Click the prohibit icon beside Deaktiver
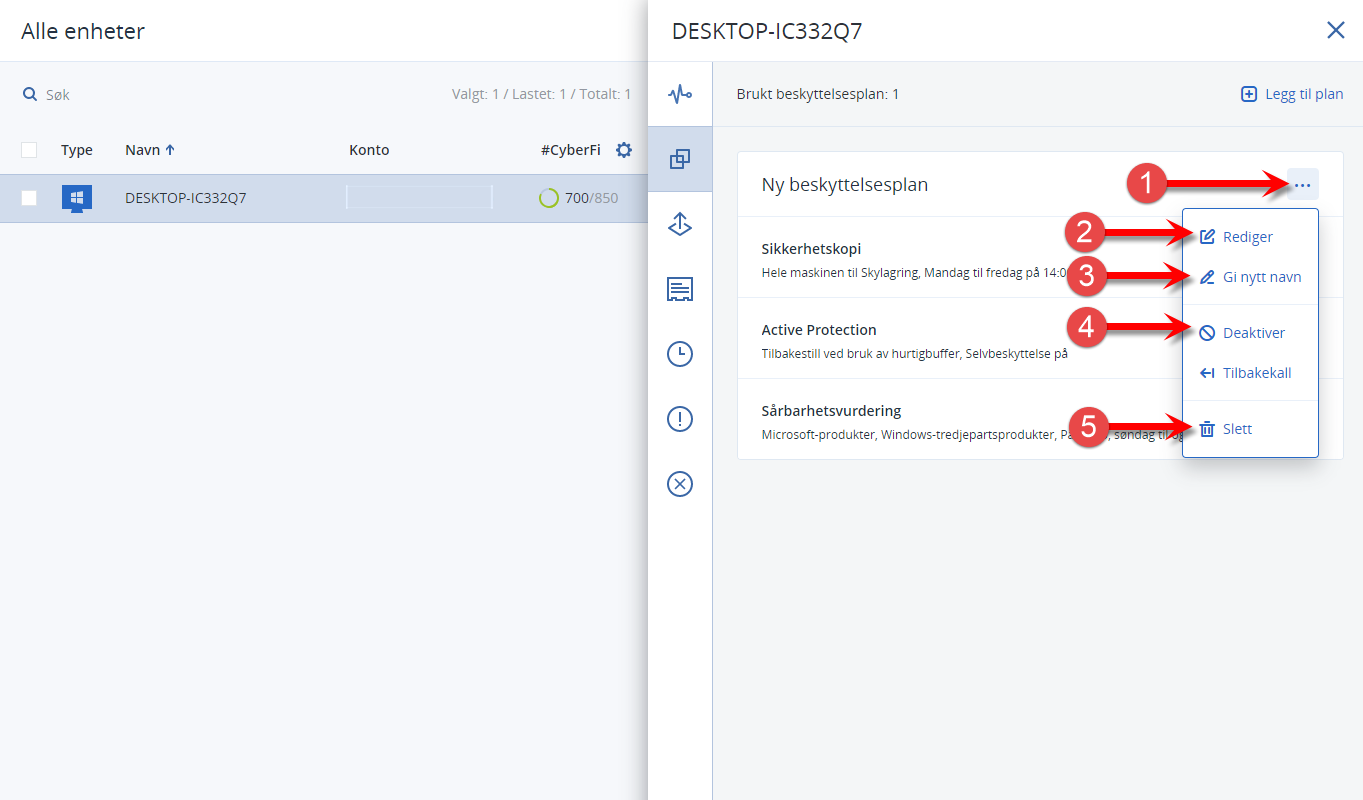Viewport: 1363px width, 800px height. point(1207,333)
